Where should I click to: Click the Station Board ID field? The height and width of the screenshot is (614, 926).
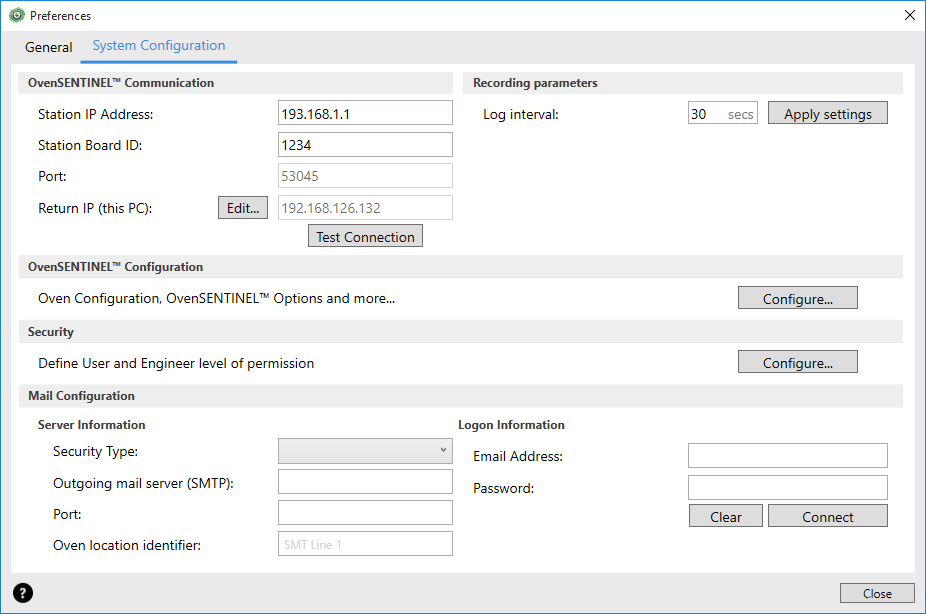(x=365, y=145)
